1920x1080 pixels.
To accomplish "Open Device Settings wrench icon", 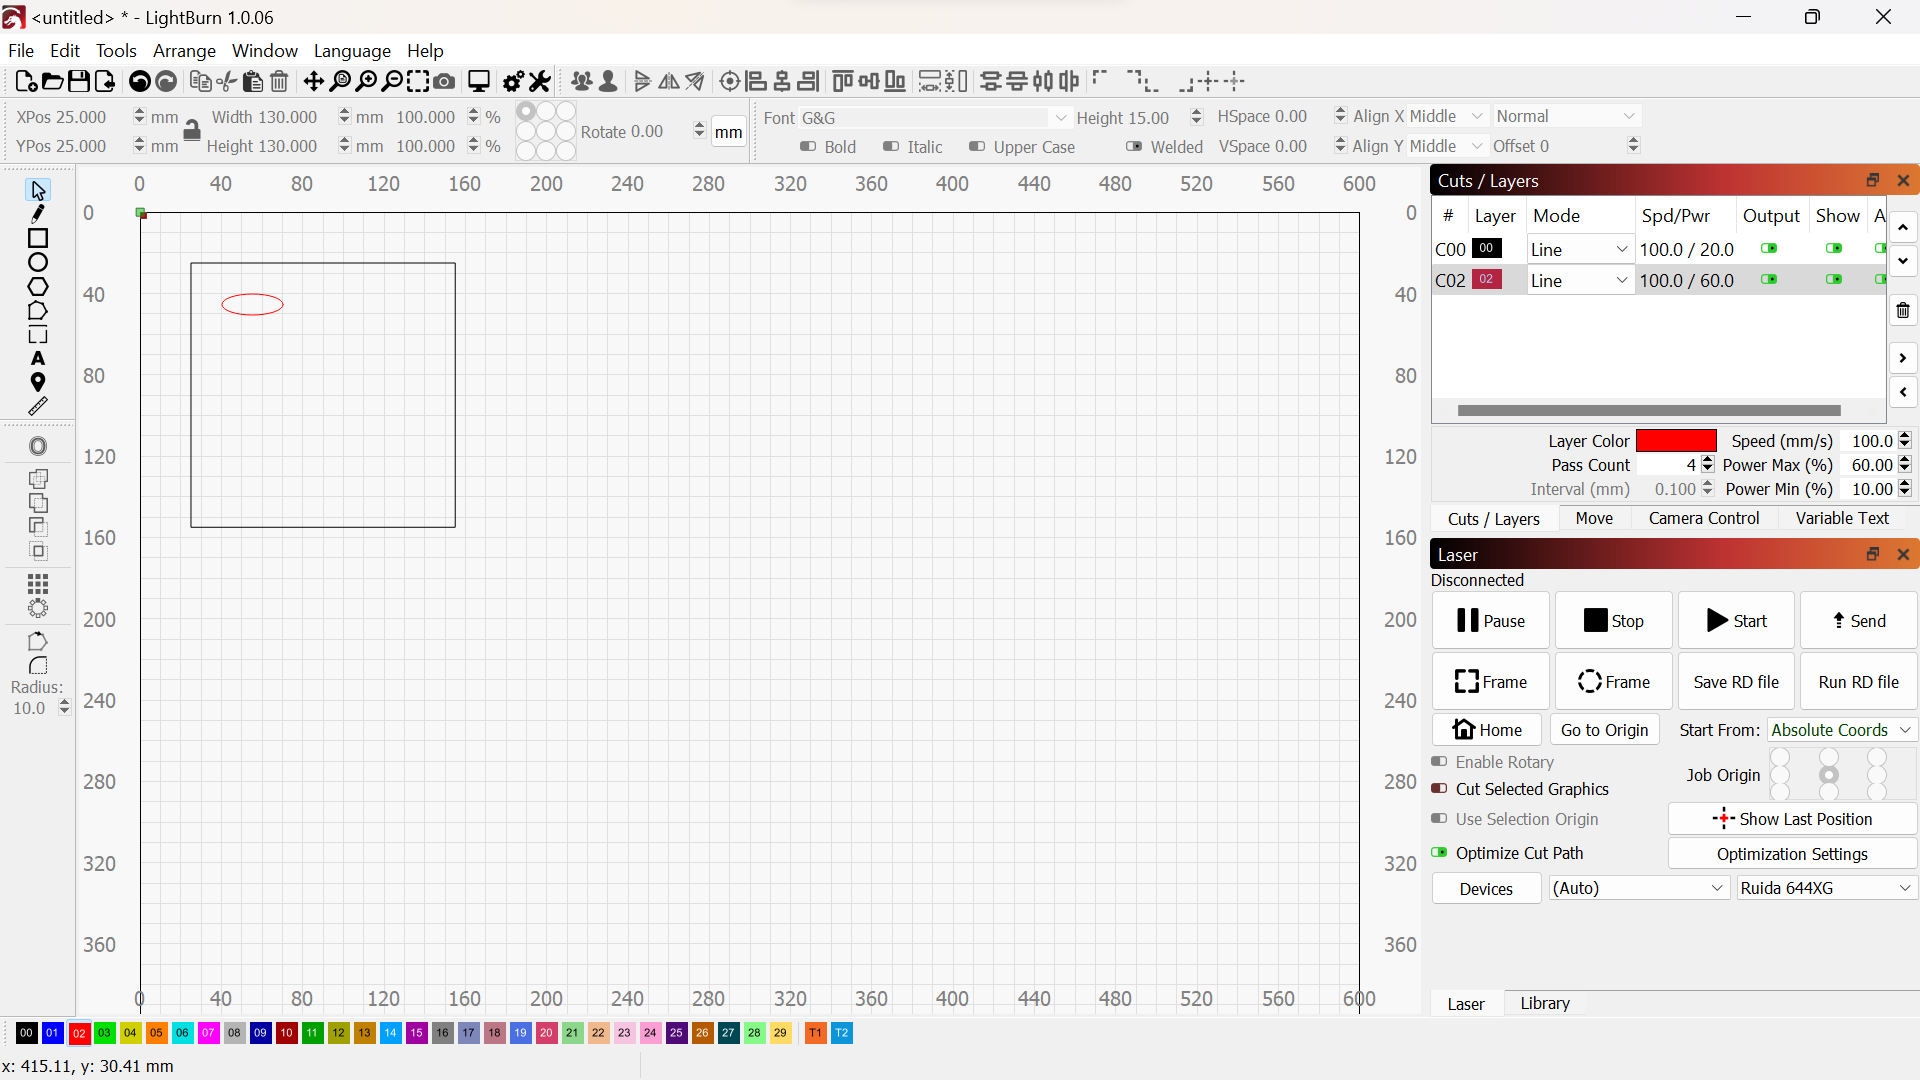I will pos(541,82).
